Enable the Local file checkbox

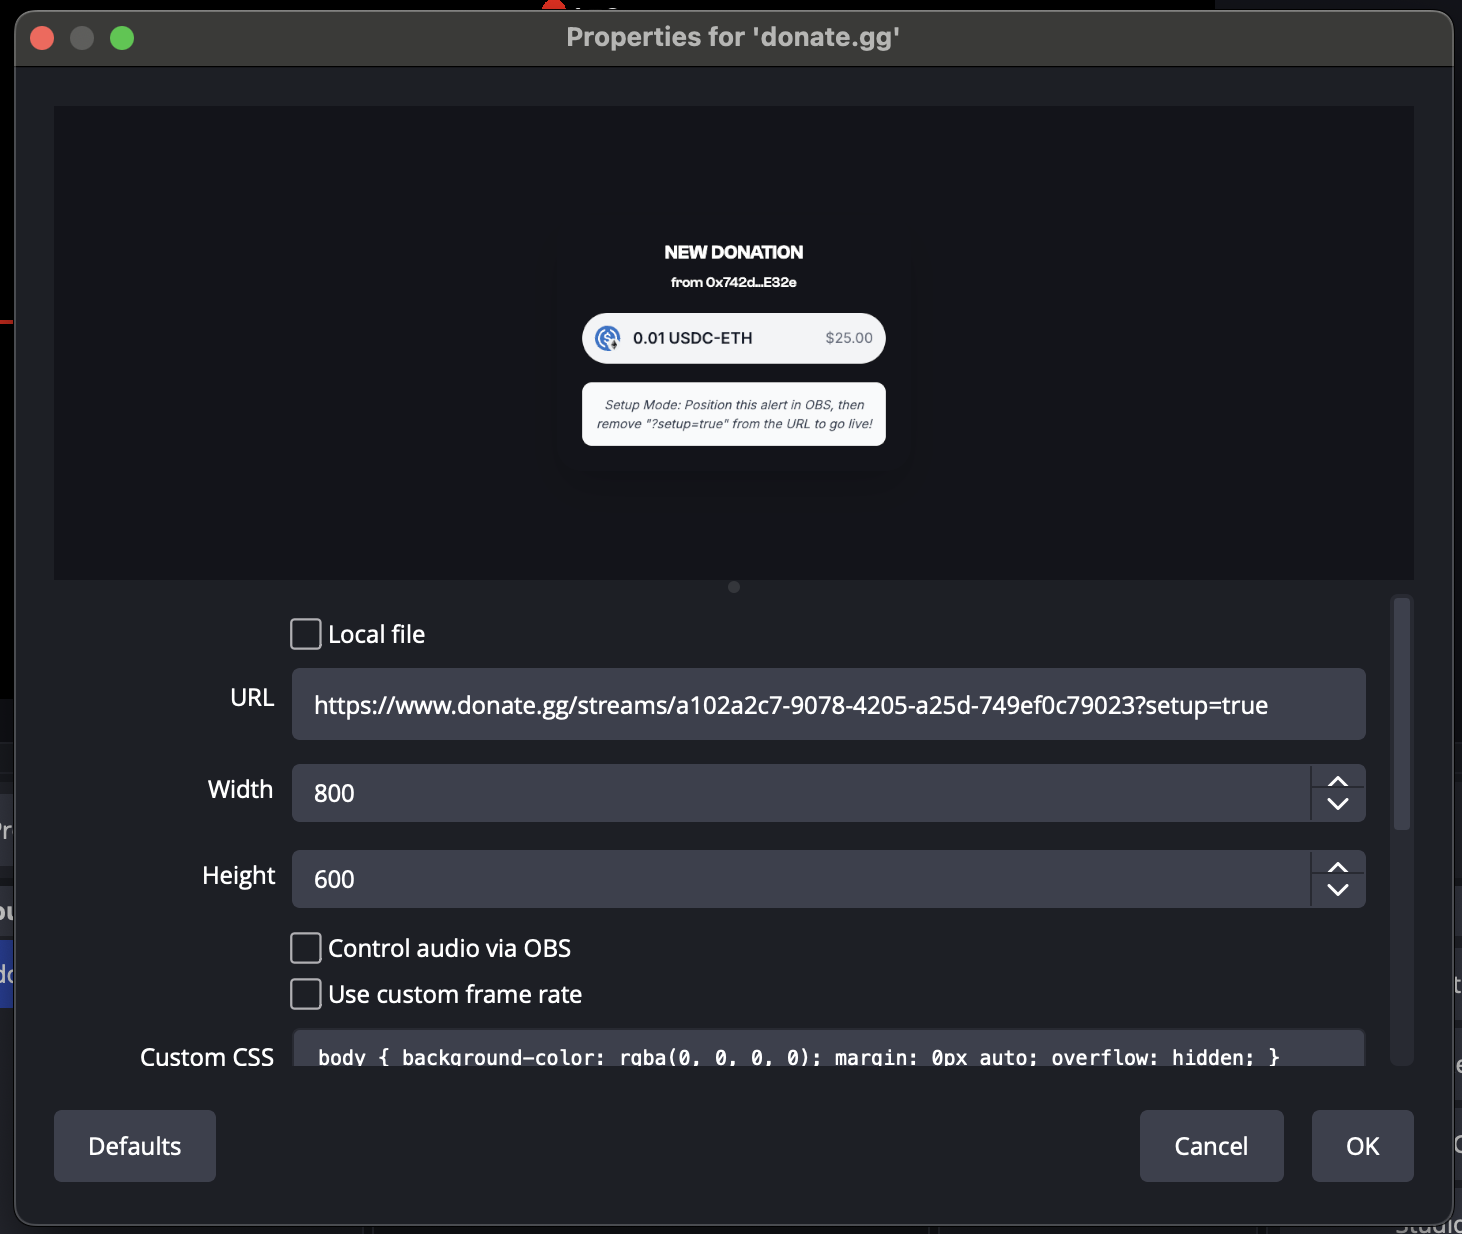(306, 634)
